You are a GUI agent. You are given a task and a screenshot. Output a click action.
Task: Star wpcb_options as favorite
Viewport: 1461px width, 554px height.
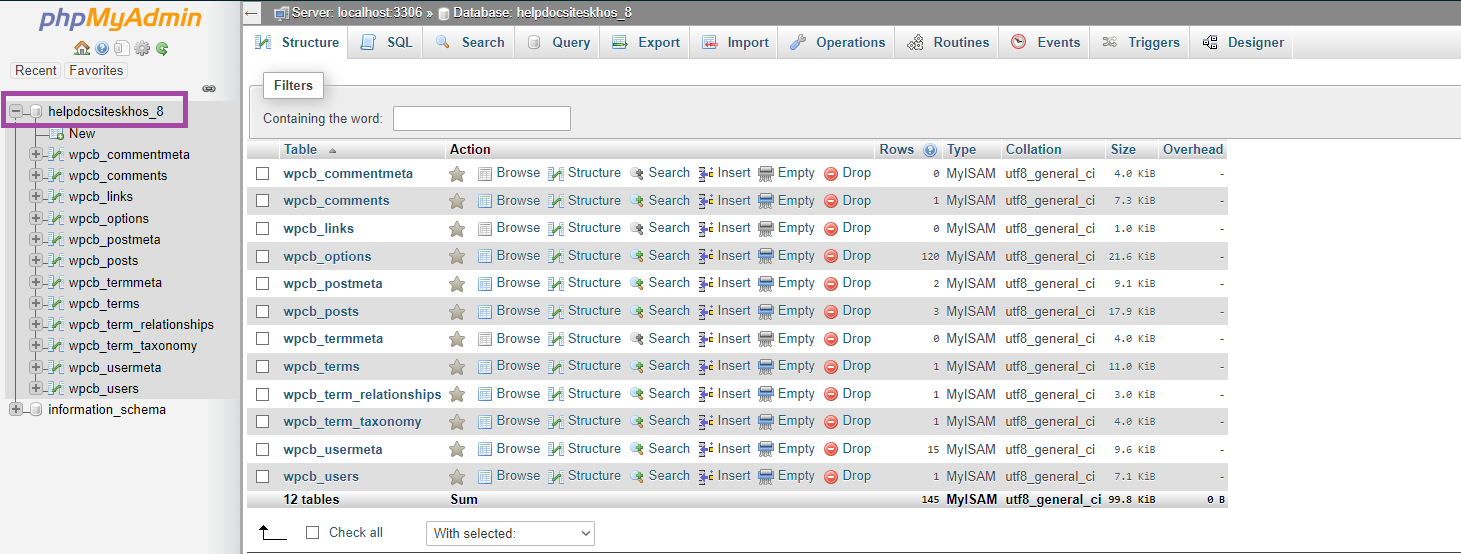pos(457,257)
